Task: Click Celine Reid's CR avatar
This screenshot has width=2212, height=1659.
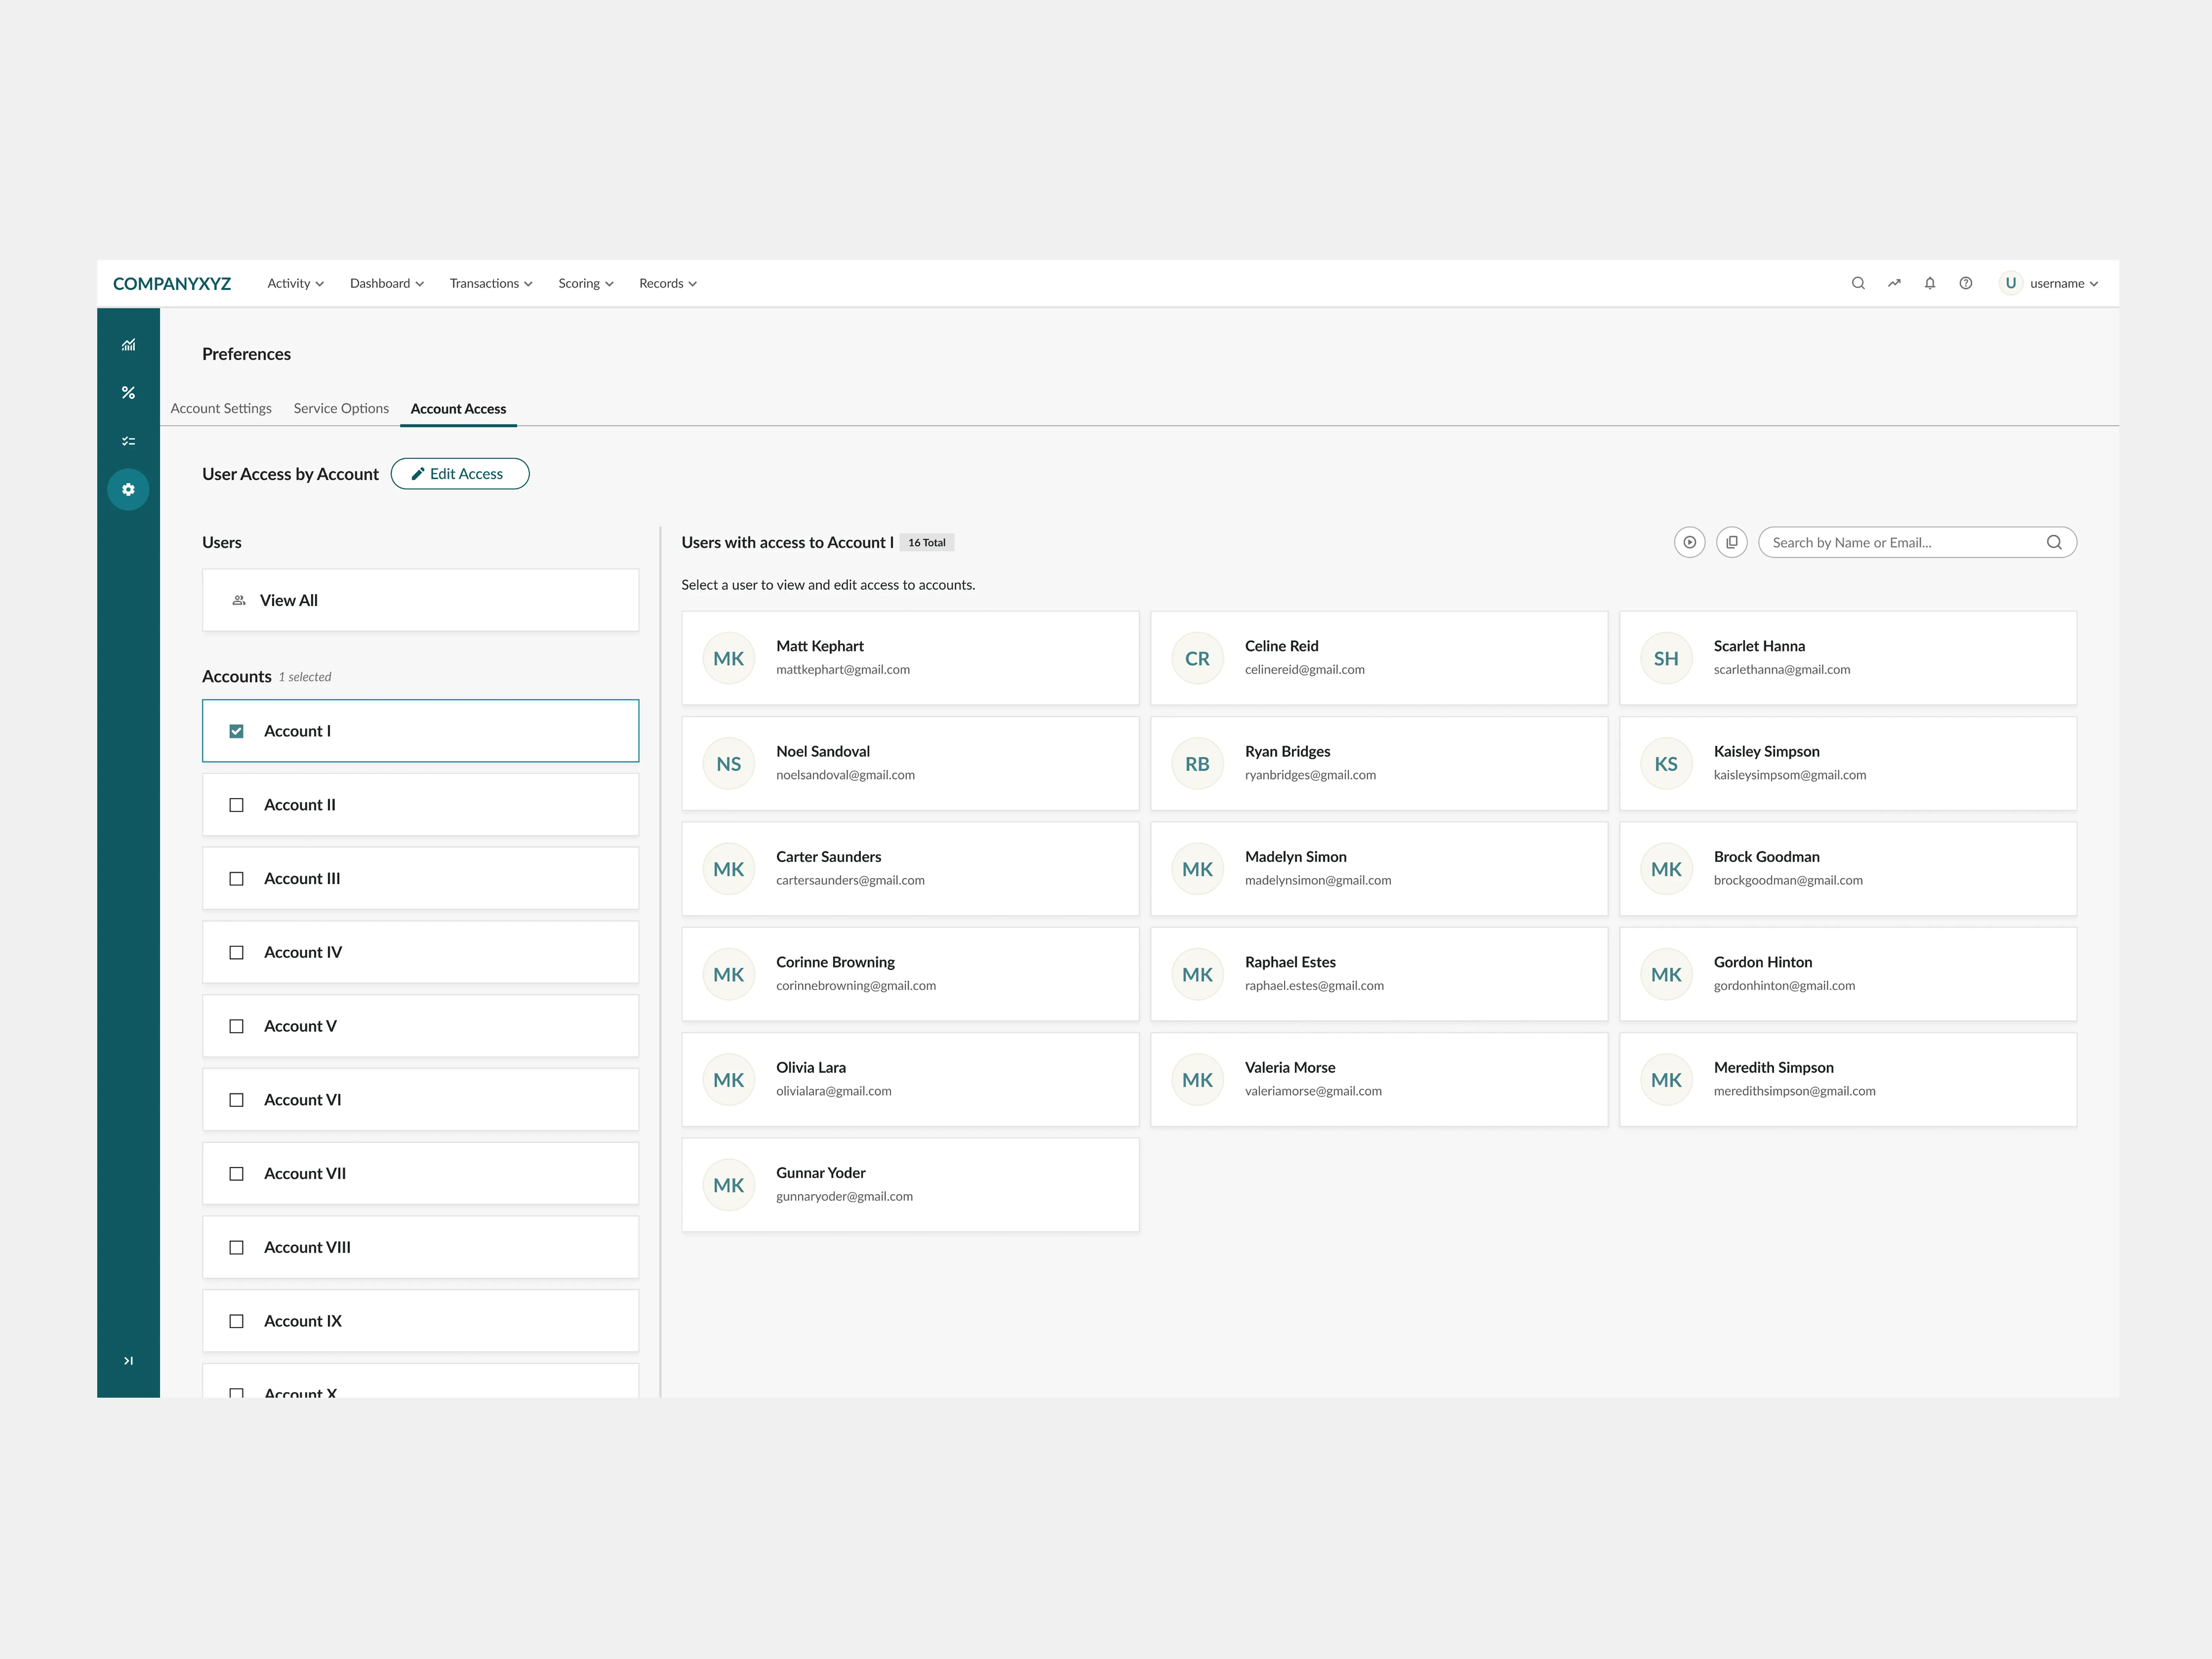Action: coord(1197,658)
